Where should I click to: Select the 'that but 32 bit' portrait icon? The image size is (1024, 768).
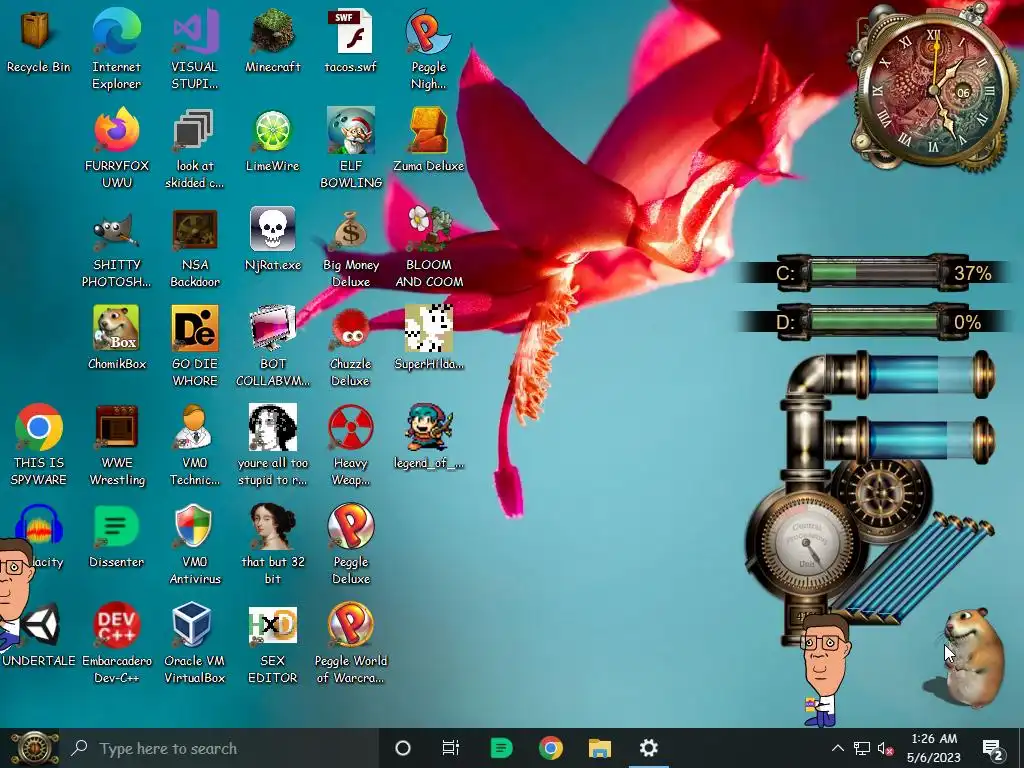click(272, 526)
